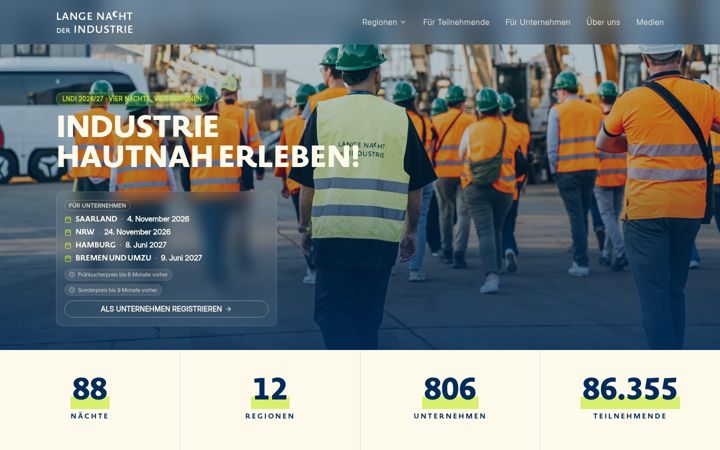The height and width of the screenshot is (450, 720).
Task: Click the date 24. November 2026
Action: coord(137,232)
